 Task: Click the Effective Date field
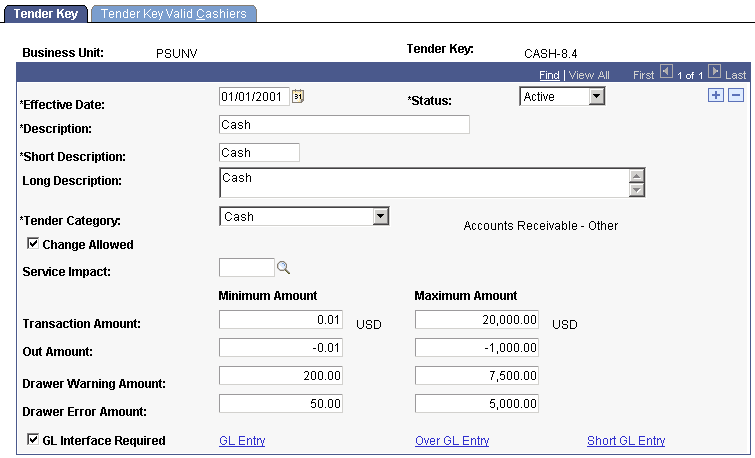pyautogui.click(x=254, y=96)
